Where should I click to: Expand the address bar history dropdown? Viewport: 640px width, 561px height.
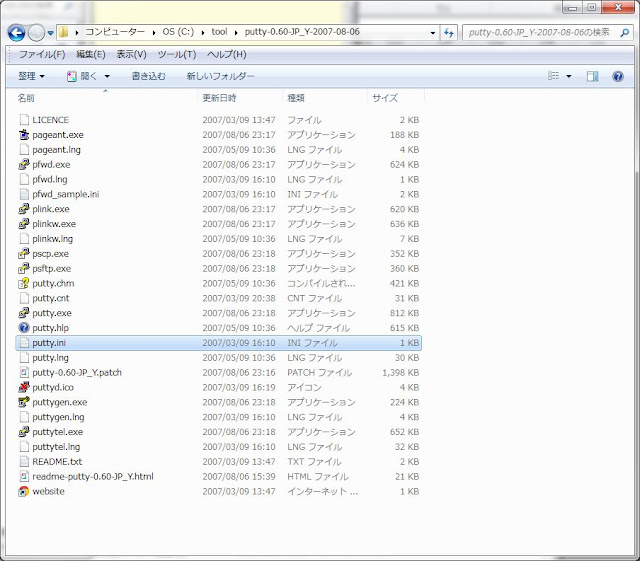click(x=433, y=33)
